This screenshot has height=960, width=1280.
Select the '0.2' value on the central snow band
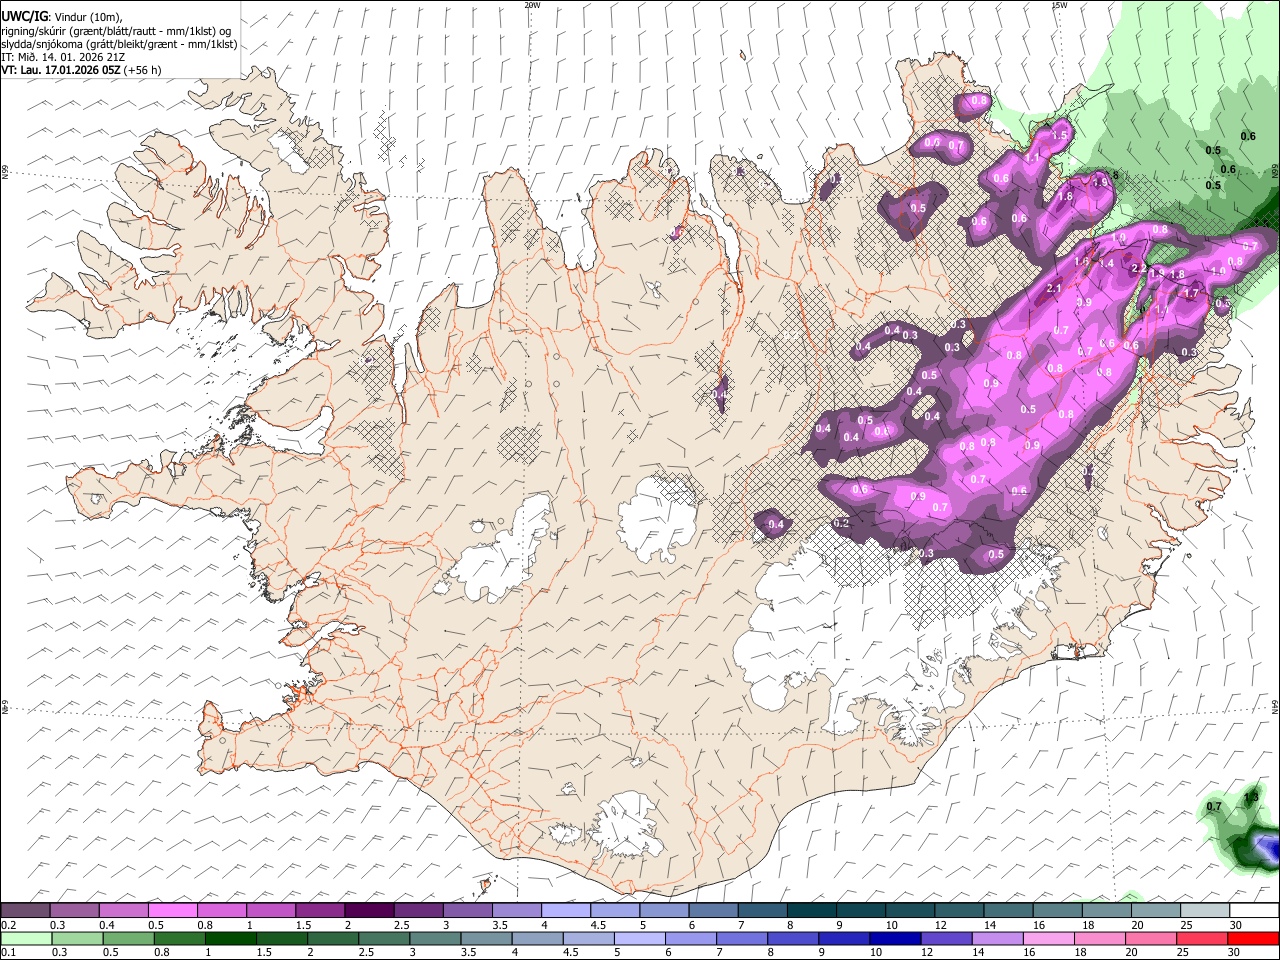(841, 523)
